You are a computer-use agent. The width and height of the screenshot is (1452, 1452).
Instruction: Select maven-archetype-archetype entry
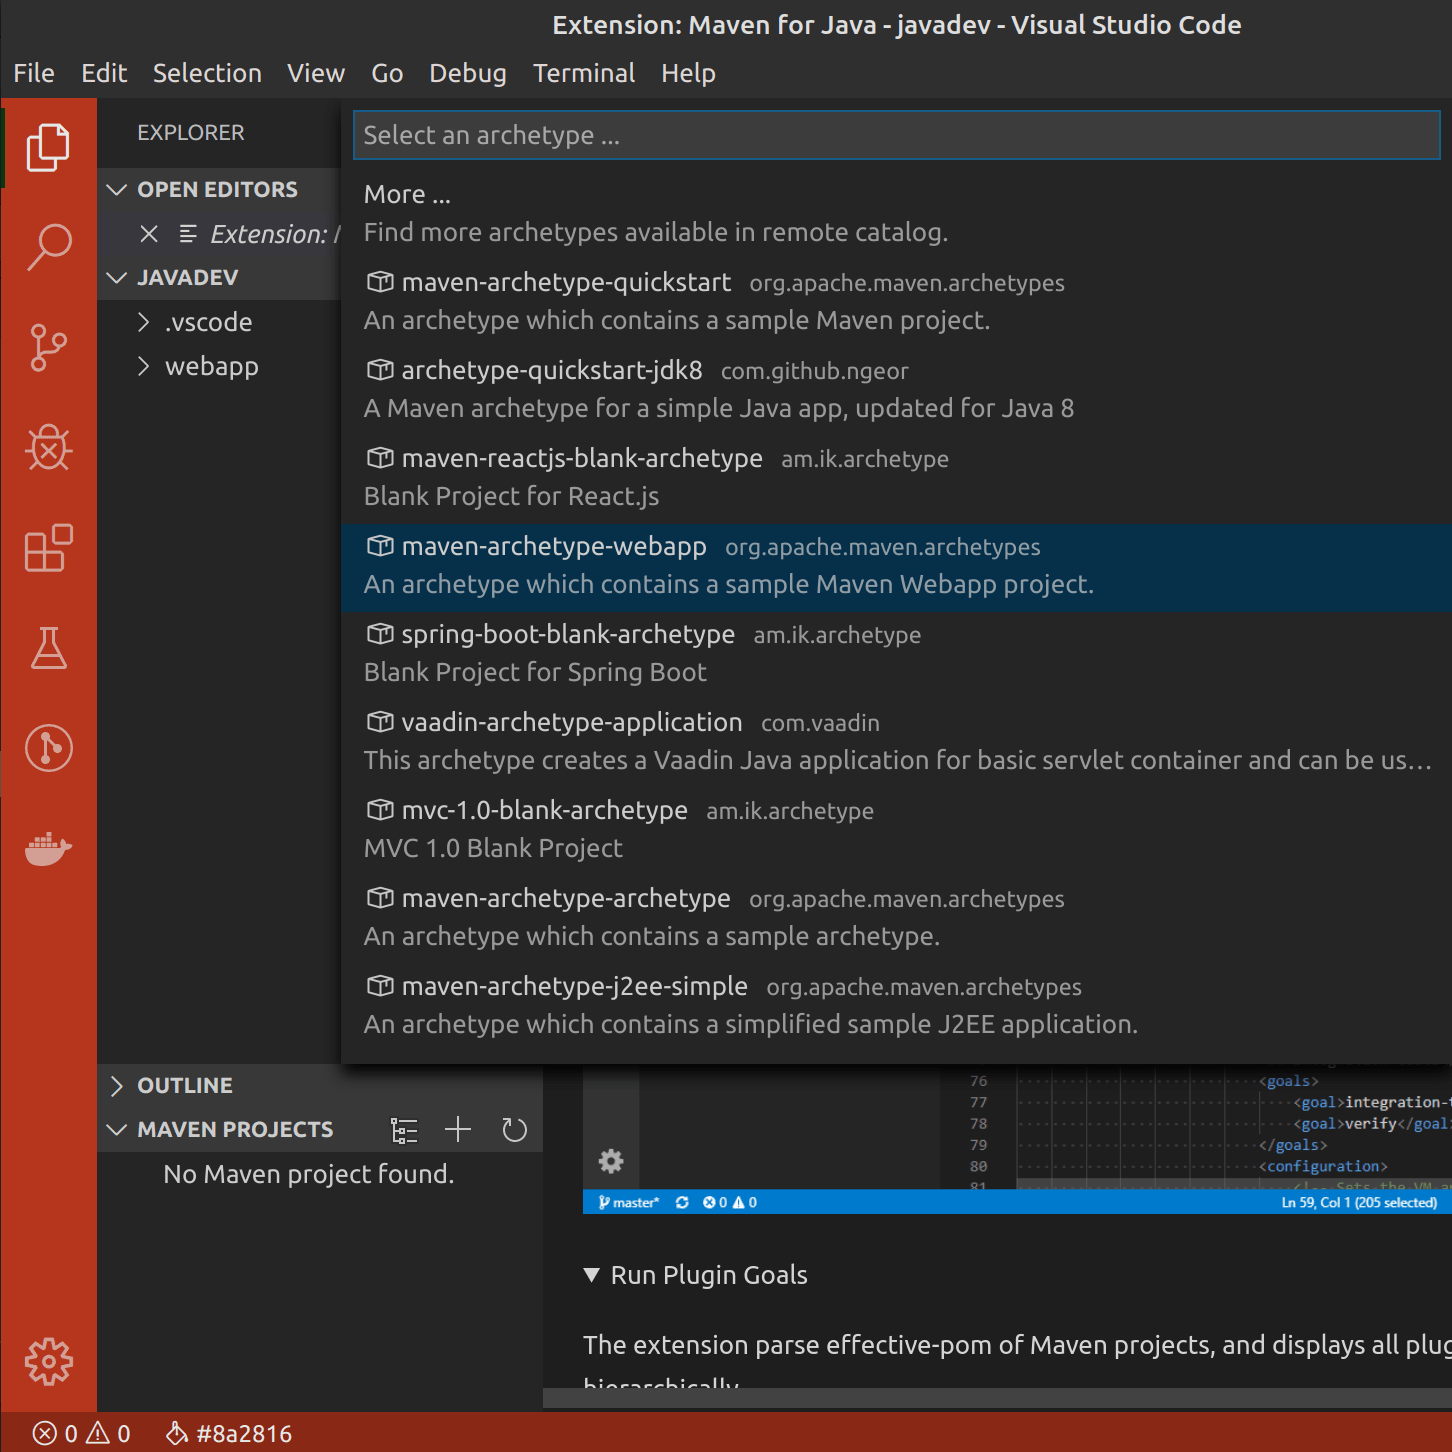(x=896, y=917)
